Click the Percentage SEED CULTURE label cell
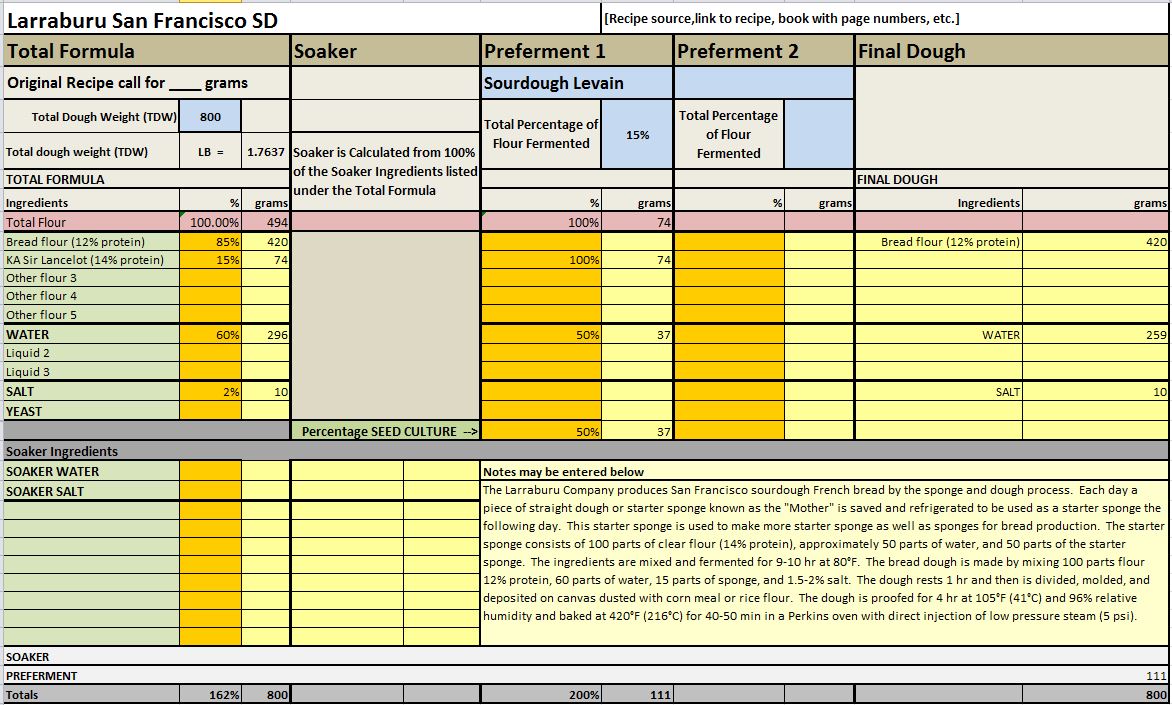1172x705 pixels. [x=386, y=431]
